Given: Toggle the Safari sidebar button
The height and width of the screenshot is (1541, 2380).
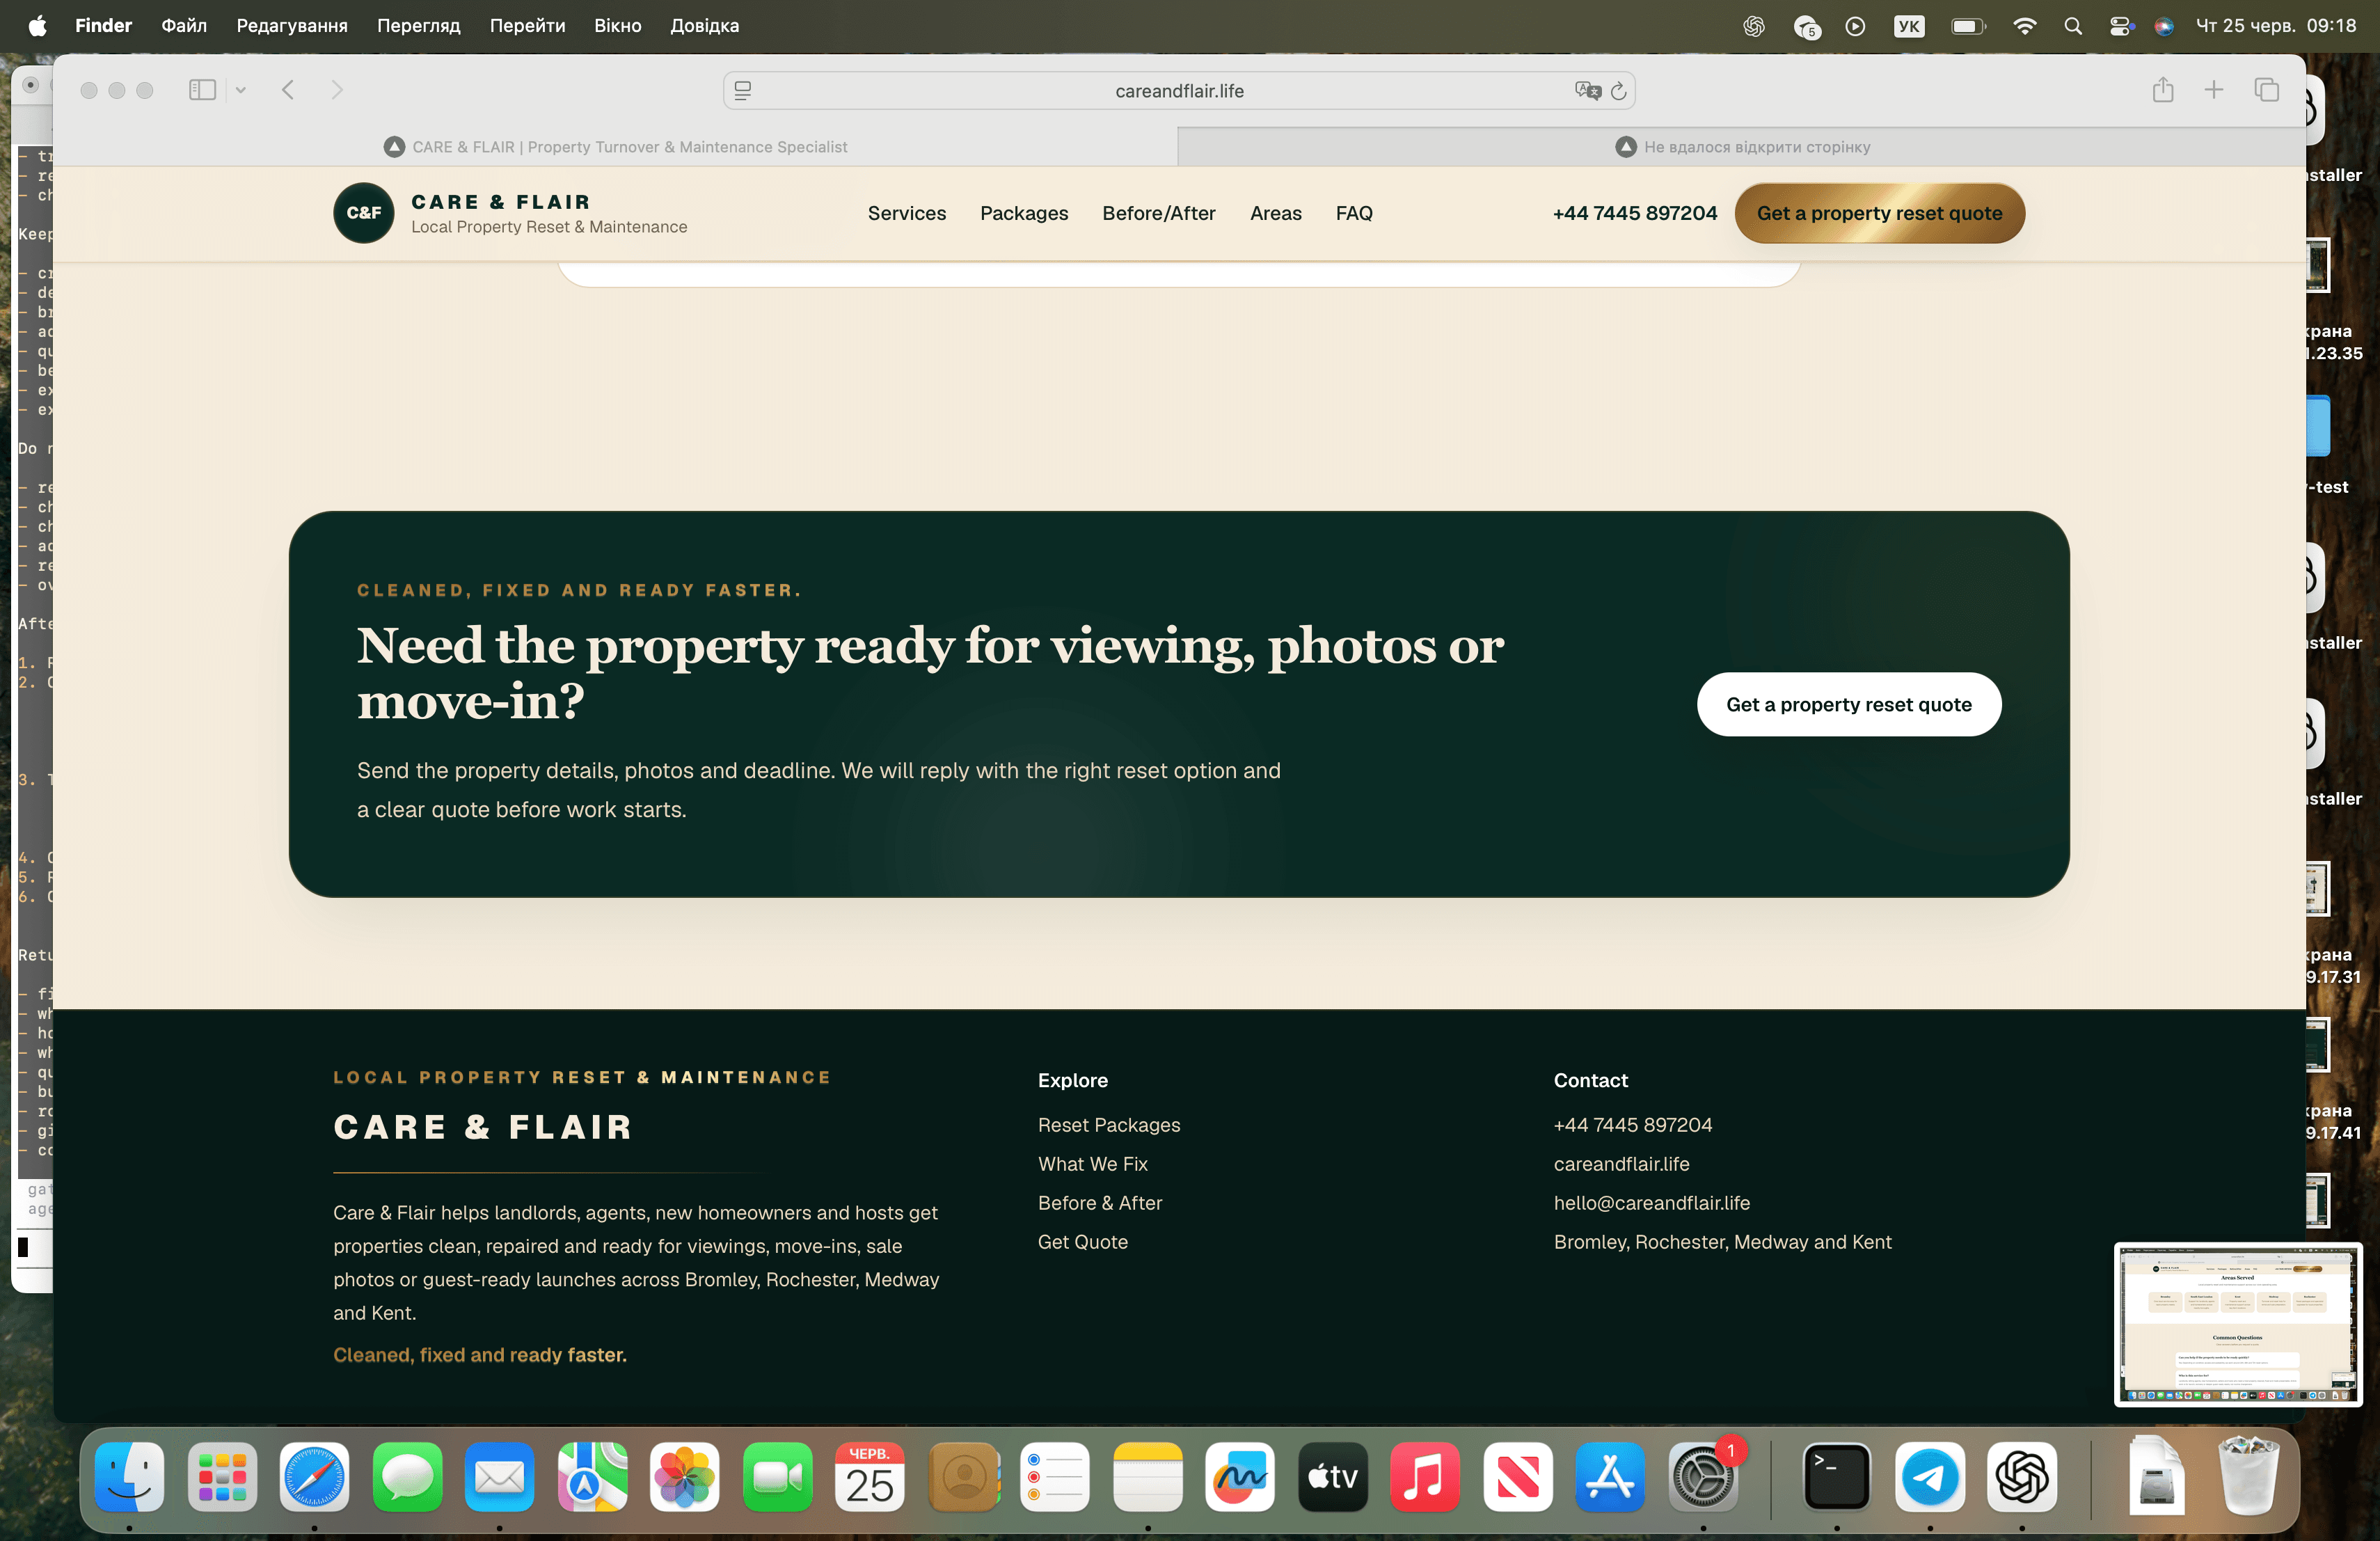Looking at the screenshot, I should coord(202,90).
